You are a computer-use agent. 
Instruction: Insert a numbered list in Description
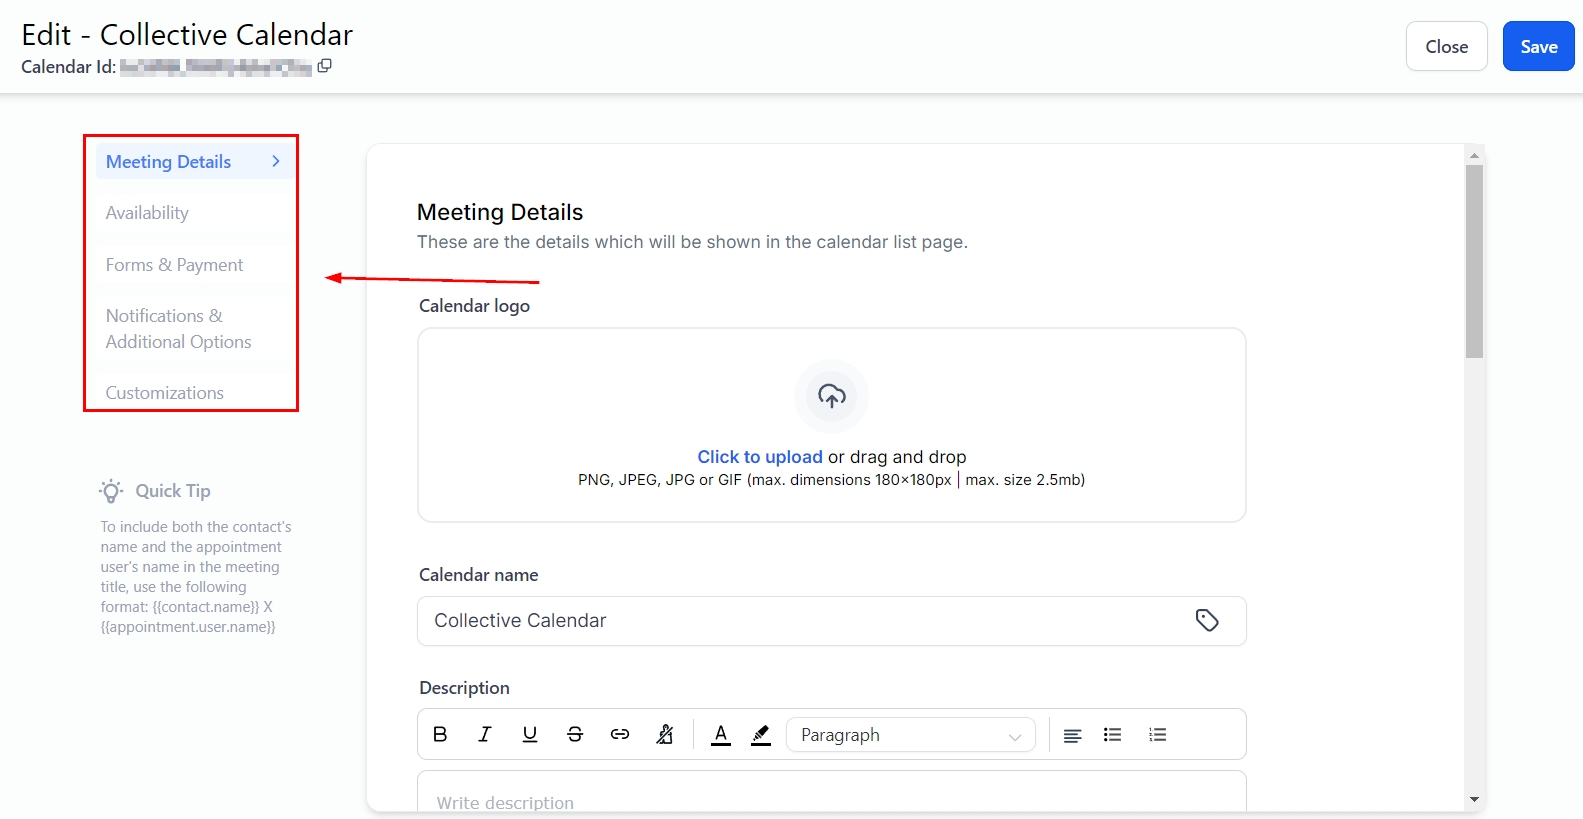coord(1158,735)
